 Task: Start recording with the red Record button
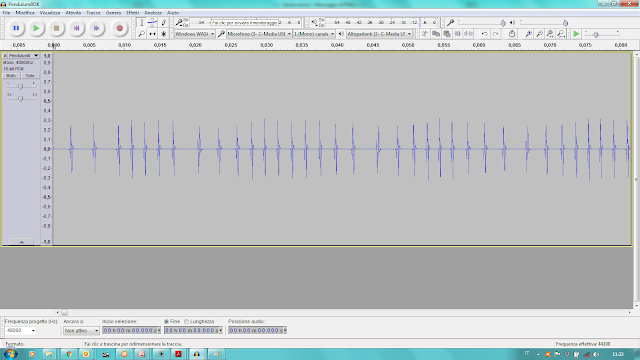(x=119, y=28)
